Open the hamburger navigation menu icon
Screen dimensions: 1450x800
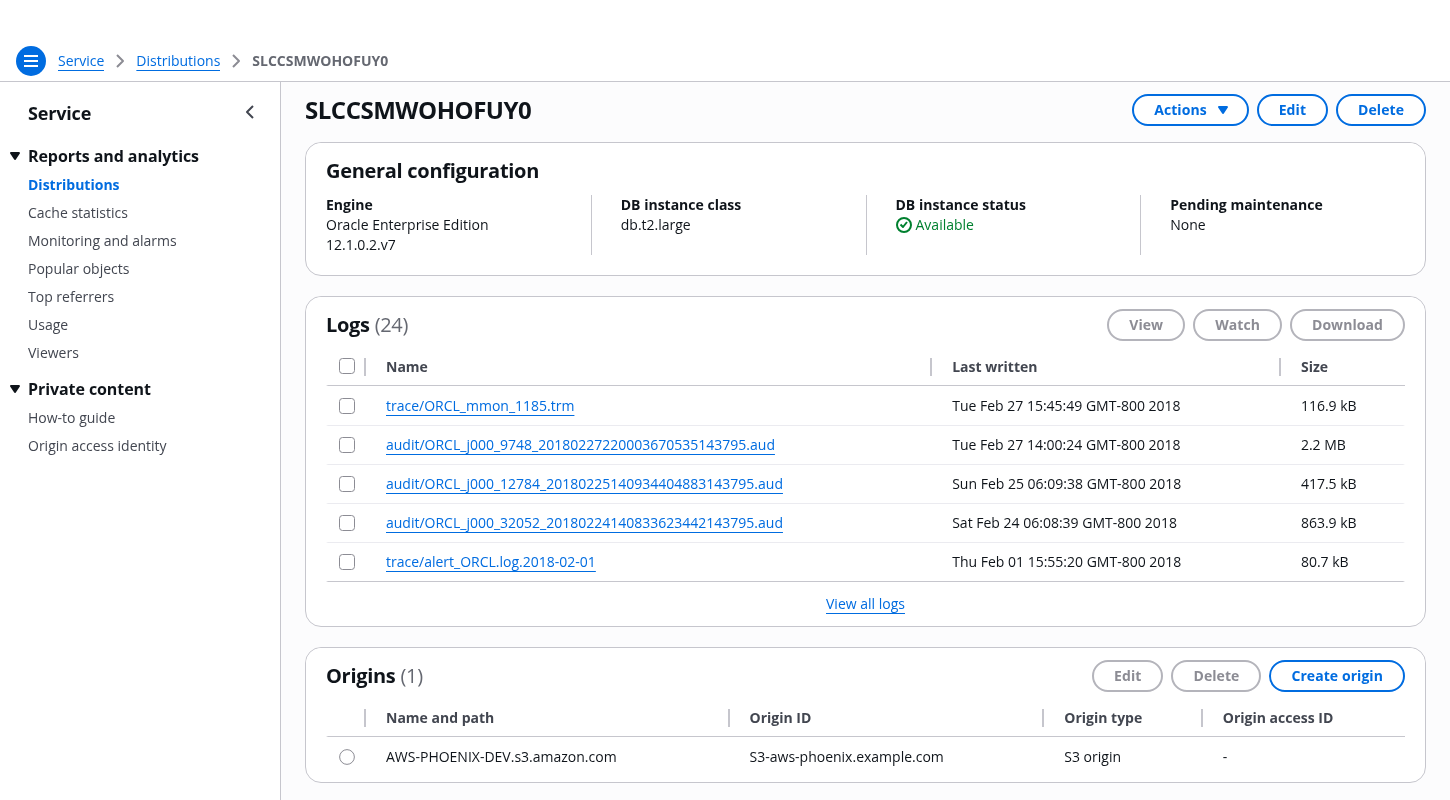(x=31, y=61)
